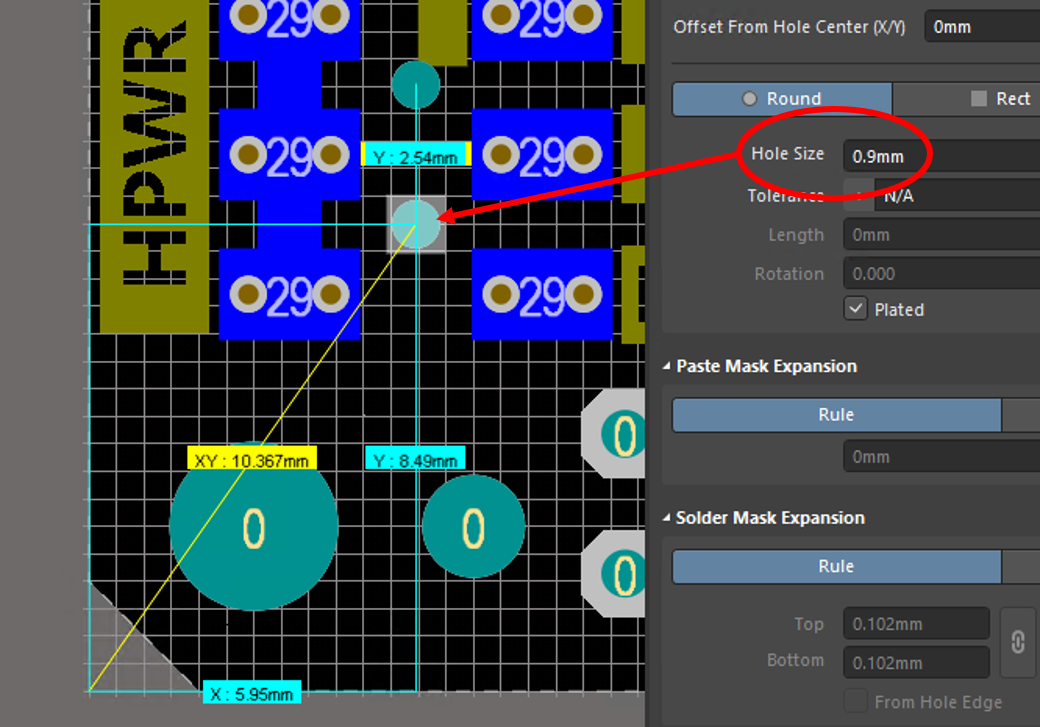Click the Hole Size input field
Viewport: 1040px width, 727px height.
(x=941, y=156)
